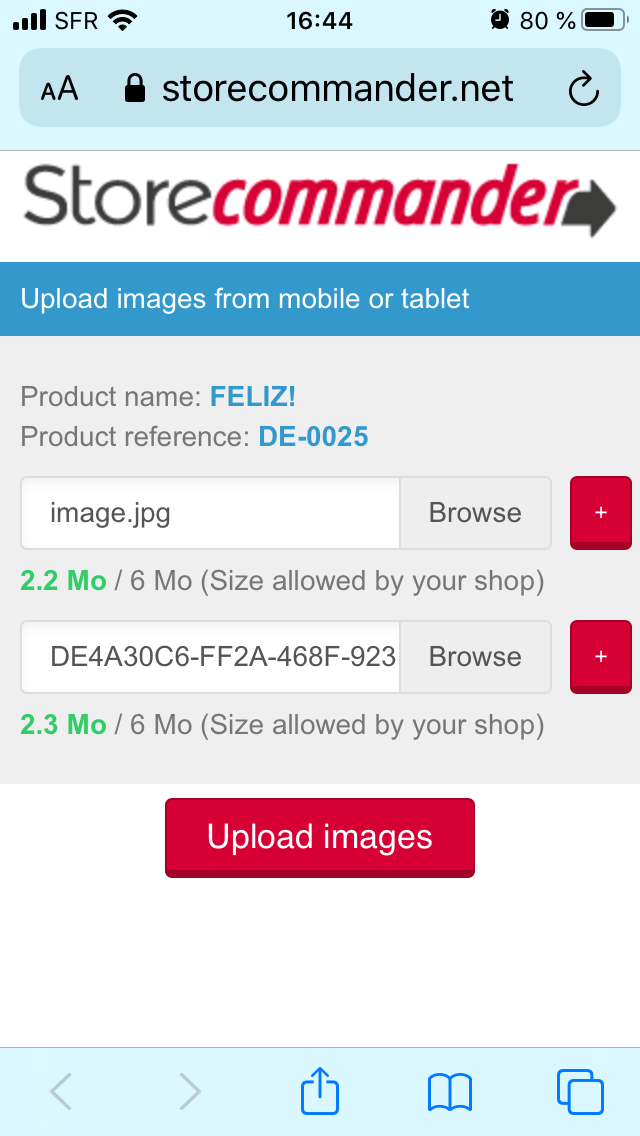Tap the DE-0025 product reference
Screen dimensions: 640x1136
pyautogui.click(x=313, y=437)
